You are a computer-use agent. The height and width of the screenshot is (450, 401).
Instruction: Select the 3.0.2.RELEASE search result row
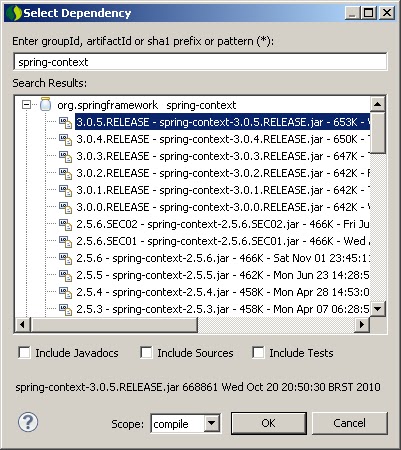(222, 173)
